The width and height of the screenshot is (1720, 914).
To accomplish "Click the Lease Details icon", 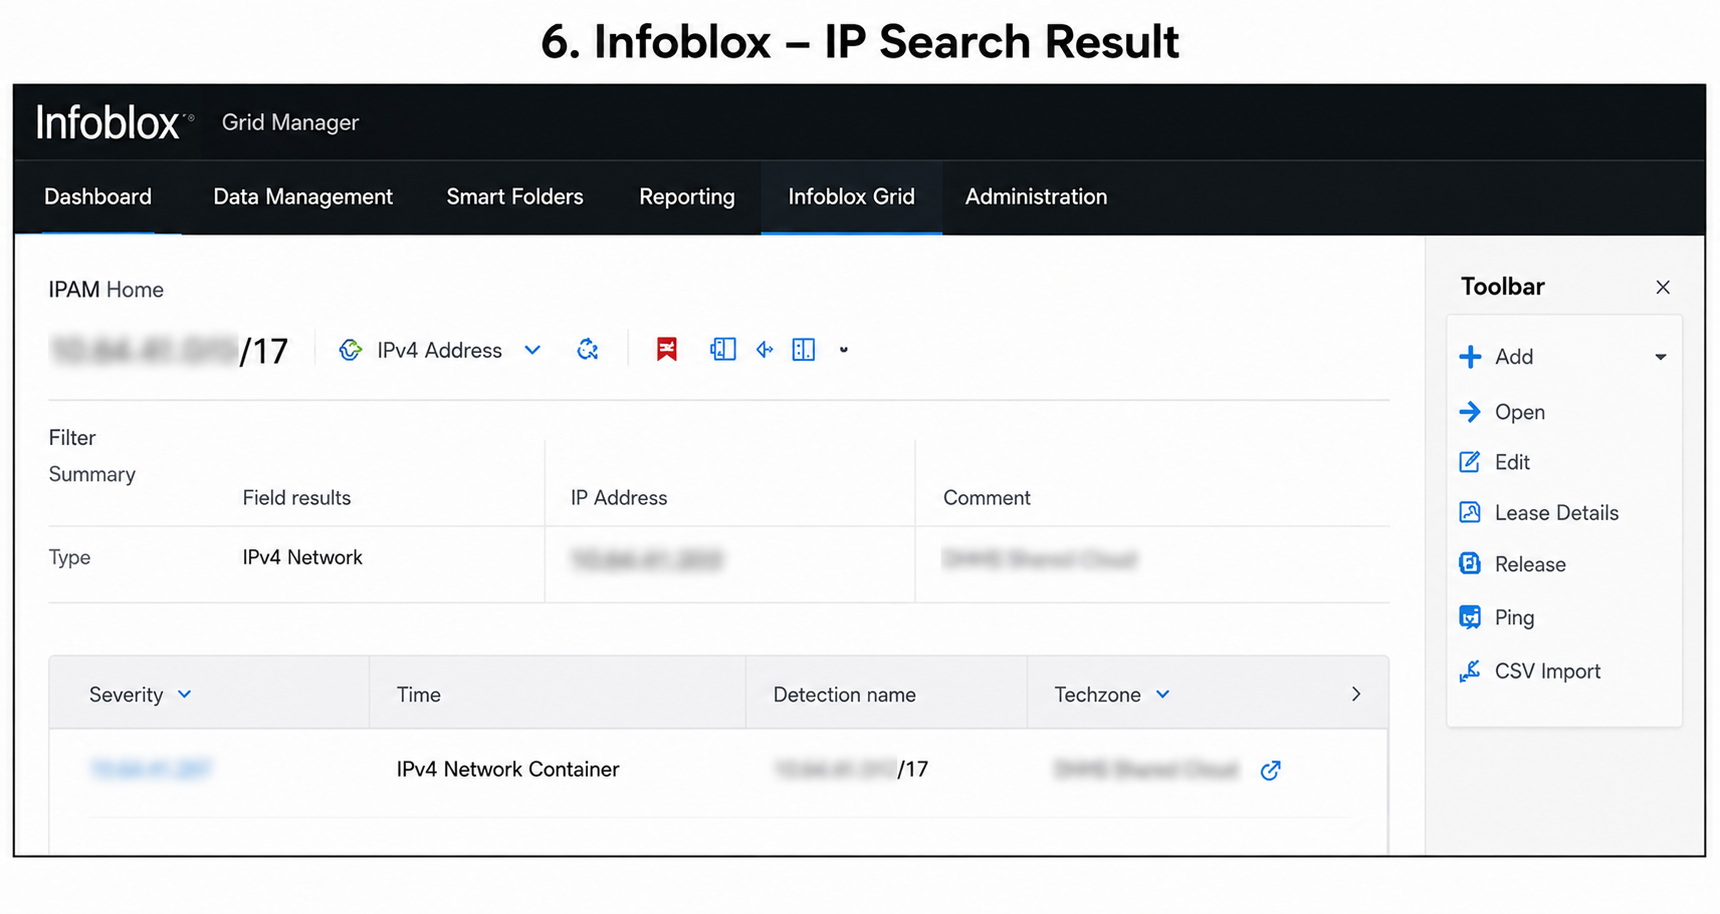I will (x=1470, y=513).
